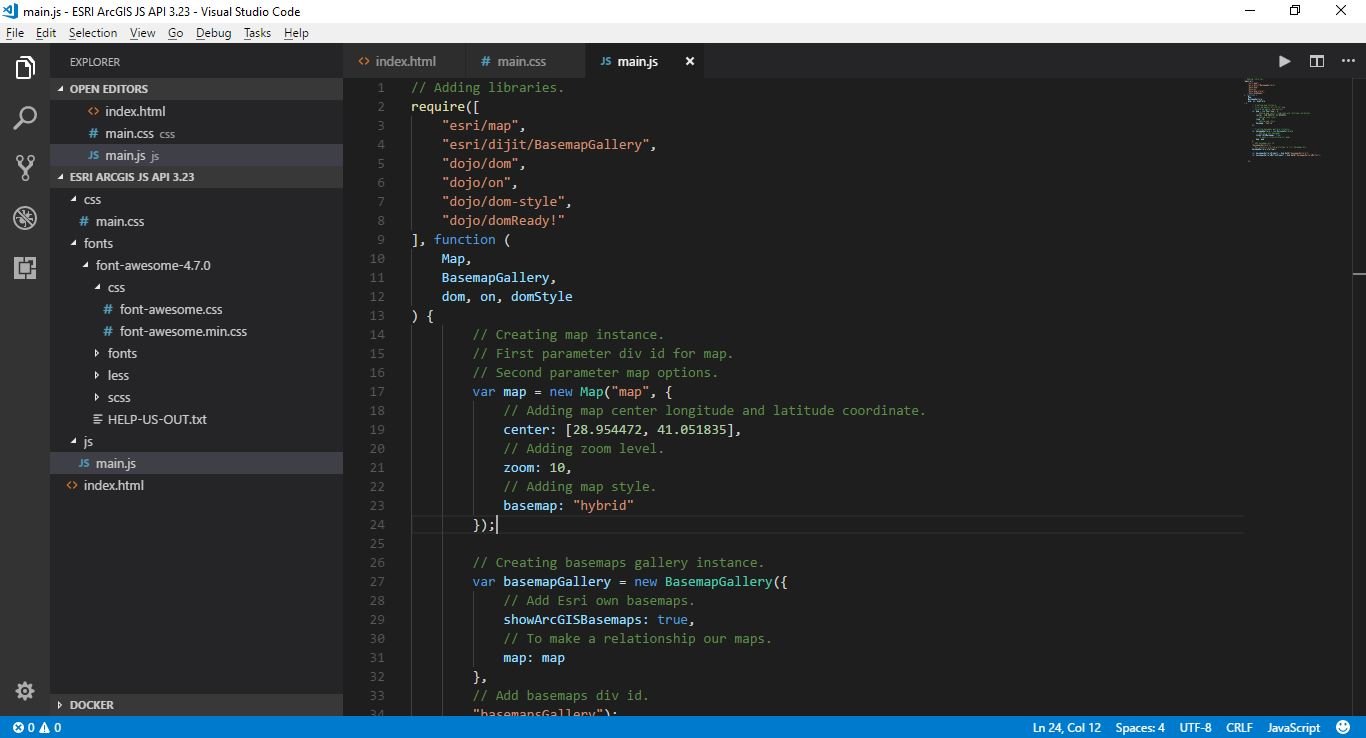Viewport: 1366px width, 738px height.
Task: Select main.js in Open Editors list
Action: pyautogui.click(x=196, y=155)
